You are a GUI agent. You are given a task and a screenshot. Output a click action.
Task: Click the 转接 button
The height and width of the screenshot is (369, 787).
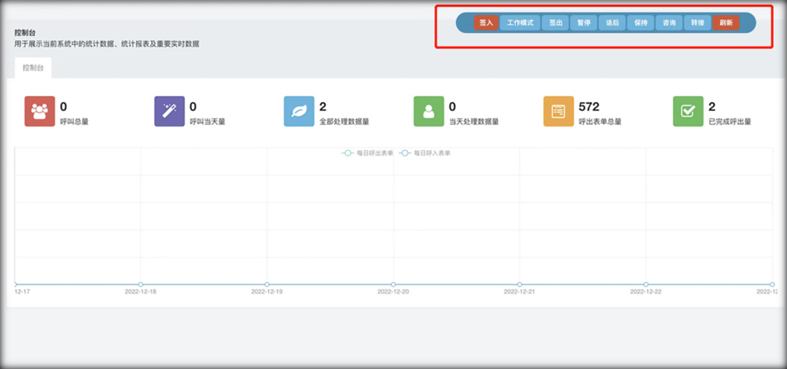point(698,23)
